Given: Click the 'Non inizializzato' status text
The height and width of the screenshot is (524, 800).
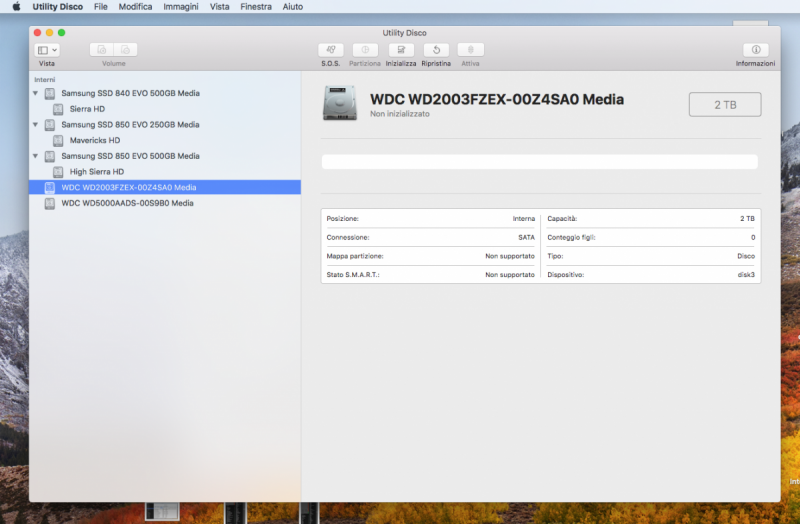Looking at the screenshot, I should coord(399,114).
